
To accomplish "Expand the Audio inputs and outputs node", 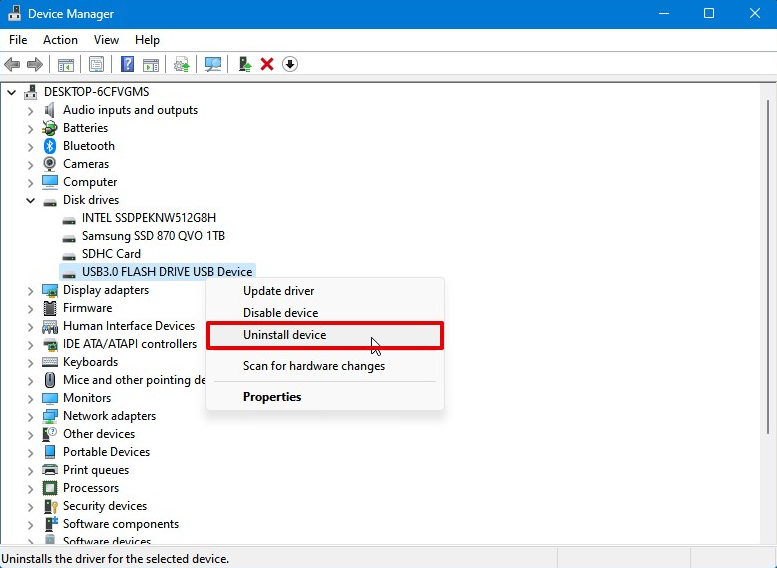I will click(x=30, y=110).
